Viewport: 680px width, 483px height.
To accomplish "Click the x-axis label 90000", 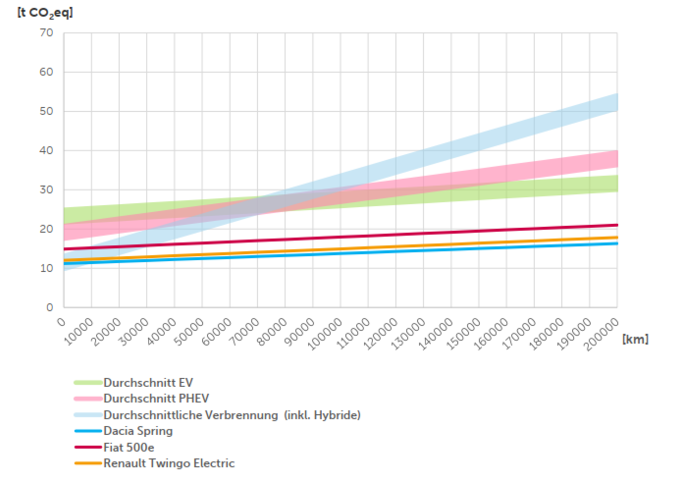I will [x=300, y=331].
